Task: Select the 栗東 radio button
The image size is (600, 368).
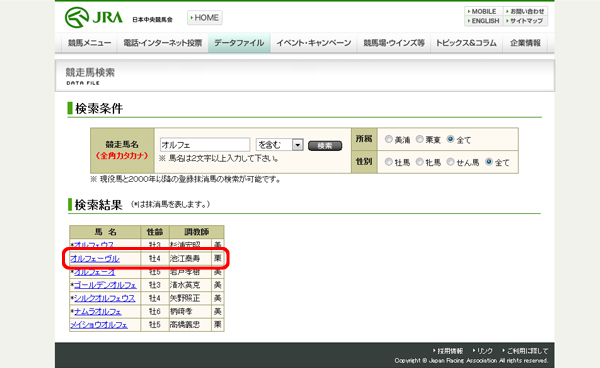Action: [x=419, y=139]
